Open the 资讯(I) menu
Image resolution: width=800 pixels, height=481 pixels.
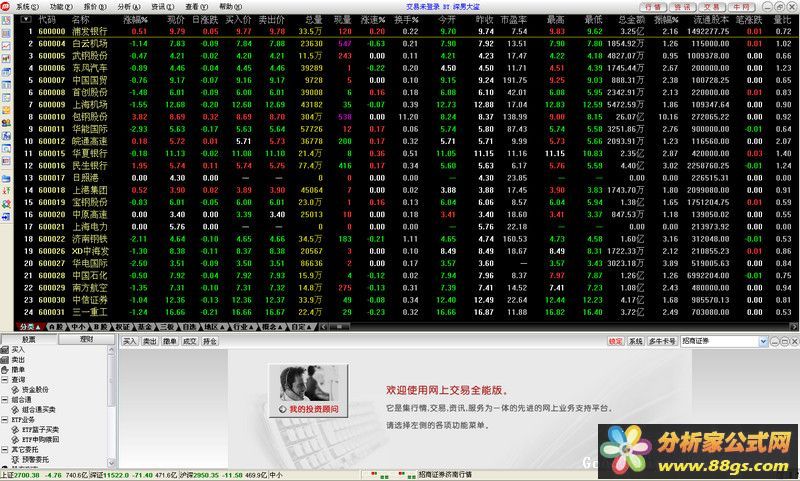click(x=162, y=7)
